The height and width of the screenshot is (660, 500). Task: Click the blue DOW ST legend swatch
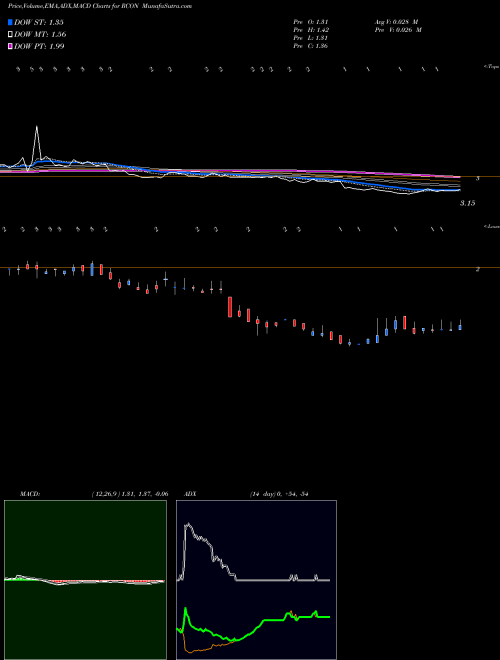coord(11,22)
